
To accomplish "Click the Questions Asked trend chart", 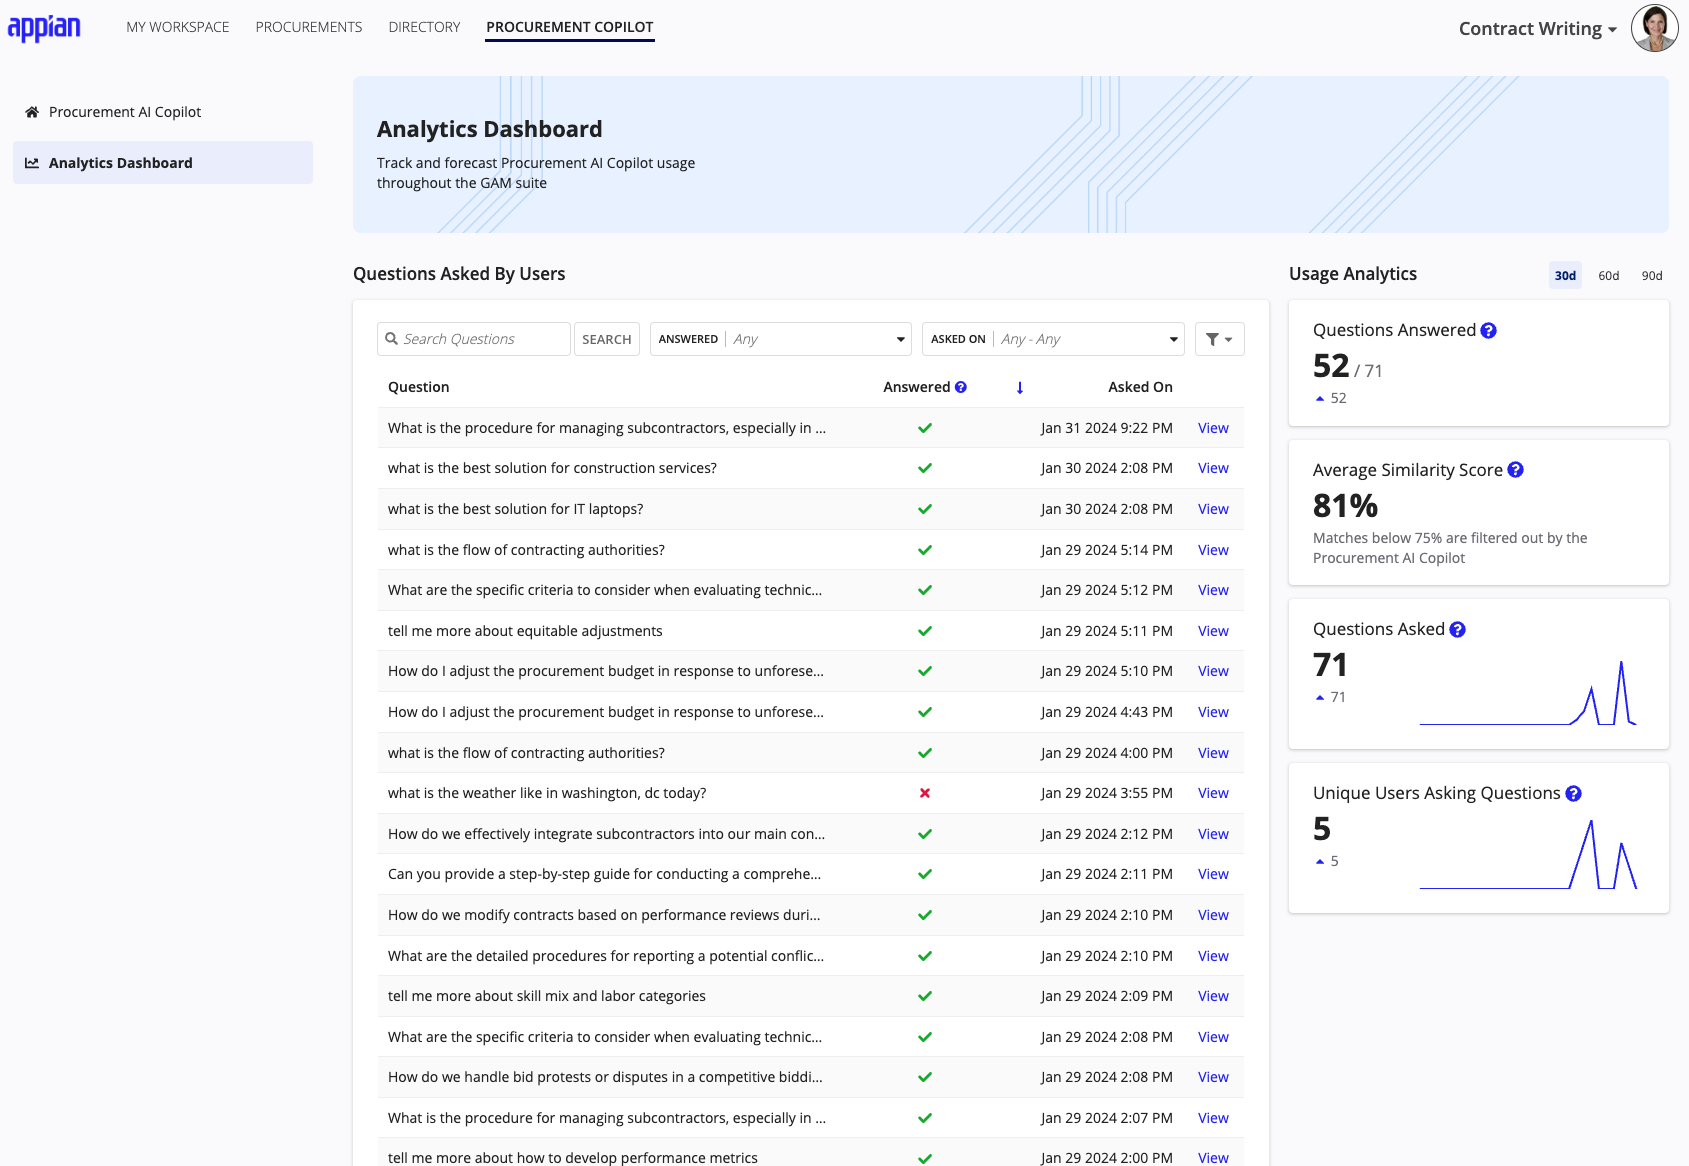I will pyautogui.click(x=1528, y=692).
